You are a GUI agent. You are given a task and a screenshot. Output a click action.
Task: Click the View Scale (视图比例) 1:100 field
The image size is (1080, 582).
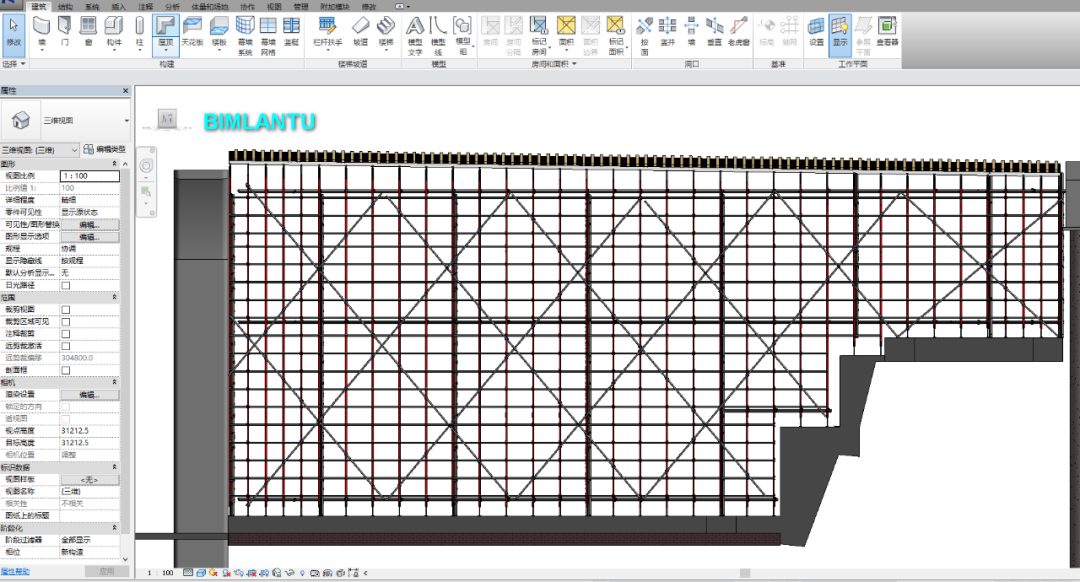(x=90, y=176)
